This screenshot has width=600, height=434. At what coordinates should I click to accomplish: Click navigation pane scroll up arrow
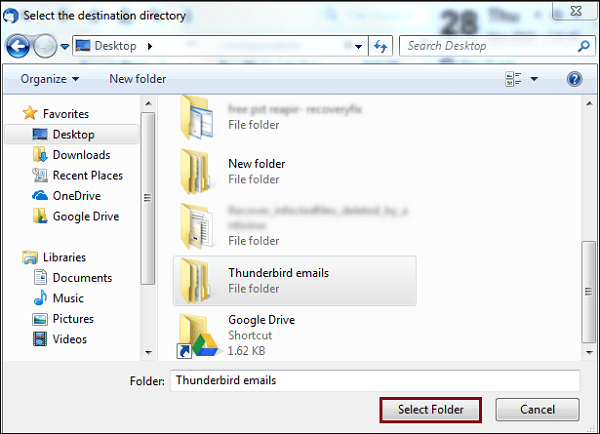click(148, 103)
